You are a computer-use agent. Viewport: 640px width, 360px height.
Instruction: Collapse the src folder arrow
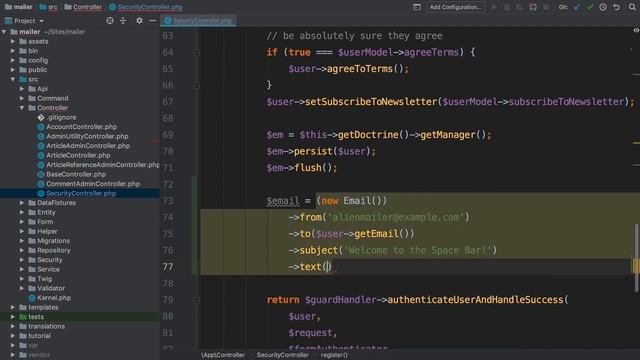[x=13, y=80]
